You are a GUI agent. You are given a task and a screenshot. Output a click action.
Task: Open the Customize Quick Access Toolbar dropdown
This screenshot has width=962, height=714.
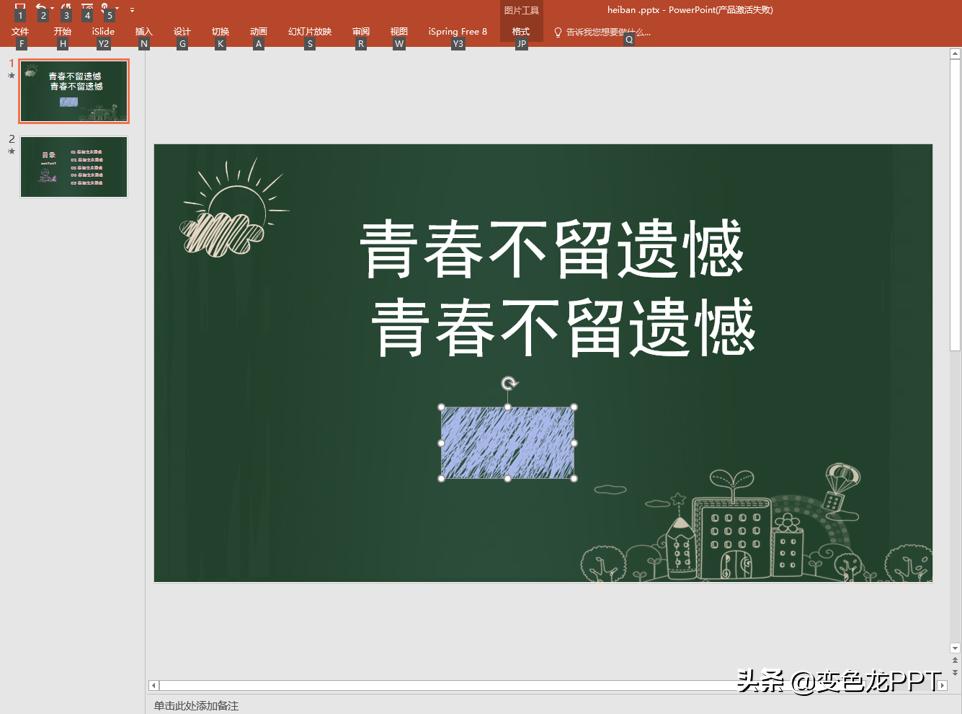tap(131, 11)
